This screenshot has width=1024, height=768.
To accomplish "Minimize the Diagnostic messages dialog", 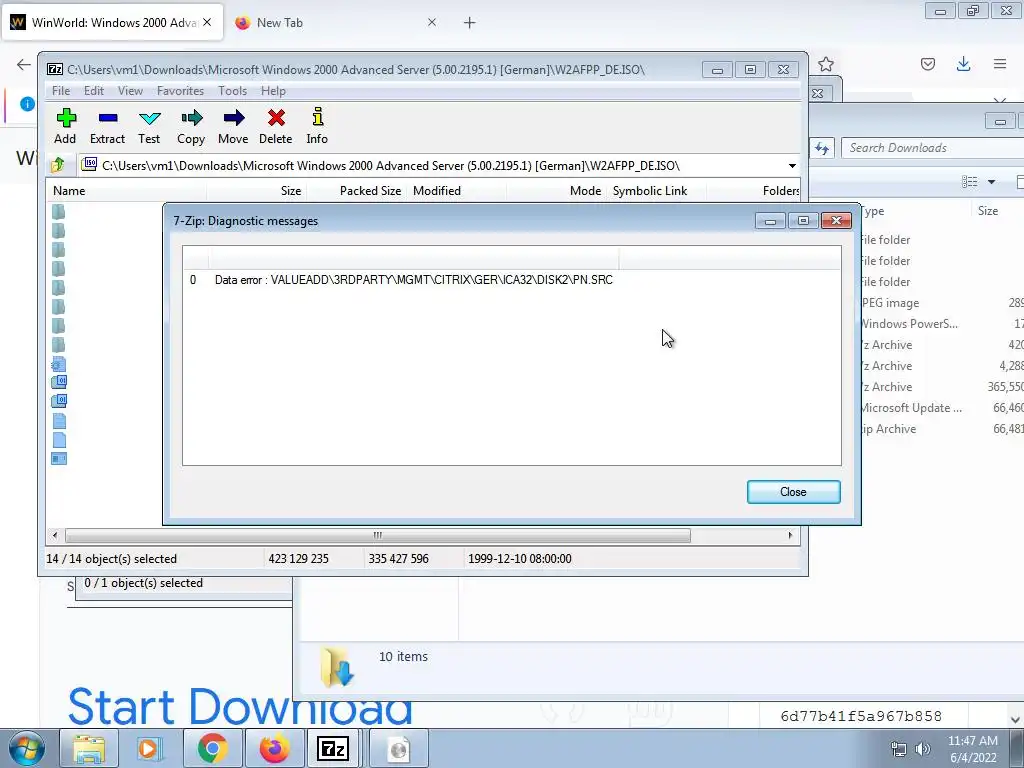I will pyautogui.click(x=770, y=221).
